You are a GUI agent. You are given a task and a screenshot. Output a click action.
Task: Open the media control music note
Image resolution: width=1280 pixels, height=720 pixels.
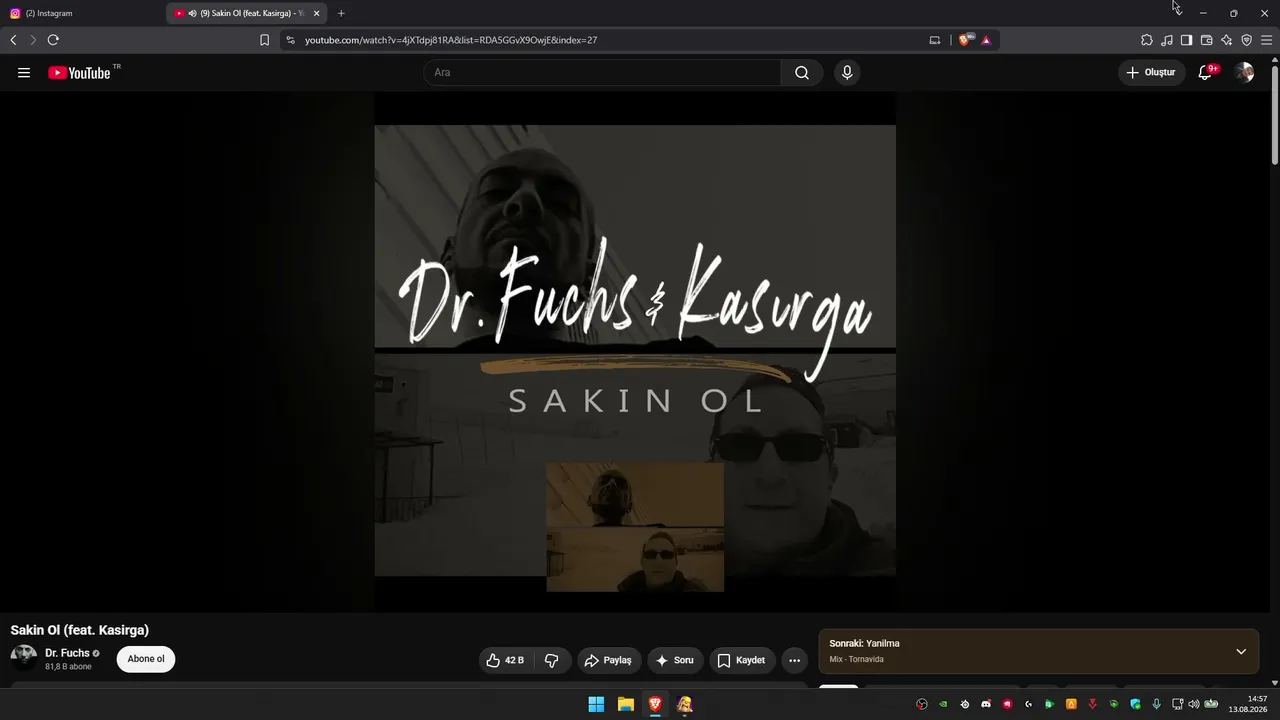pos(1167,40)
